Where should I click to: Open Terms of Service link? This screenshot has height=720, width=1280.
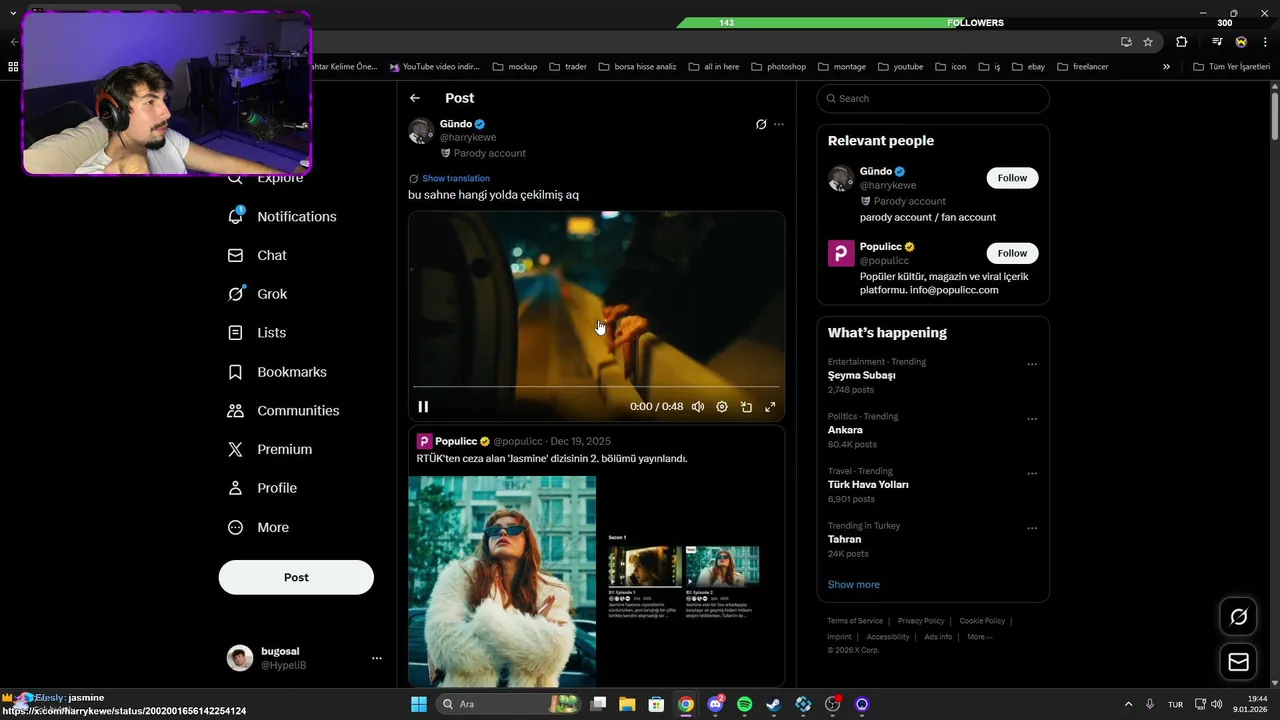click(x=855, y=621)
